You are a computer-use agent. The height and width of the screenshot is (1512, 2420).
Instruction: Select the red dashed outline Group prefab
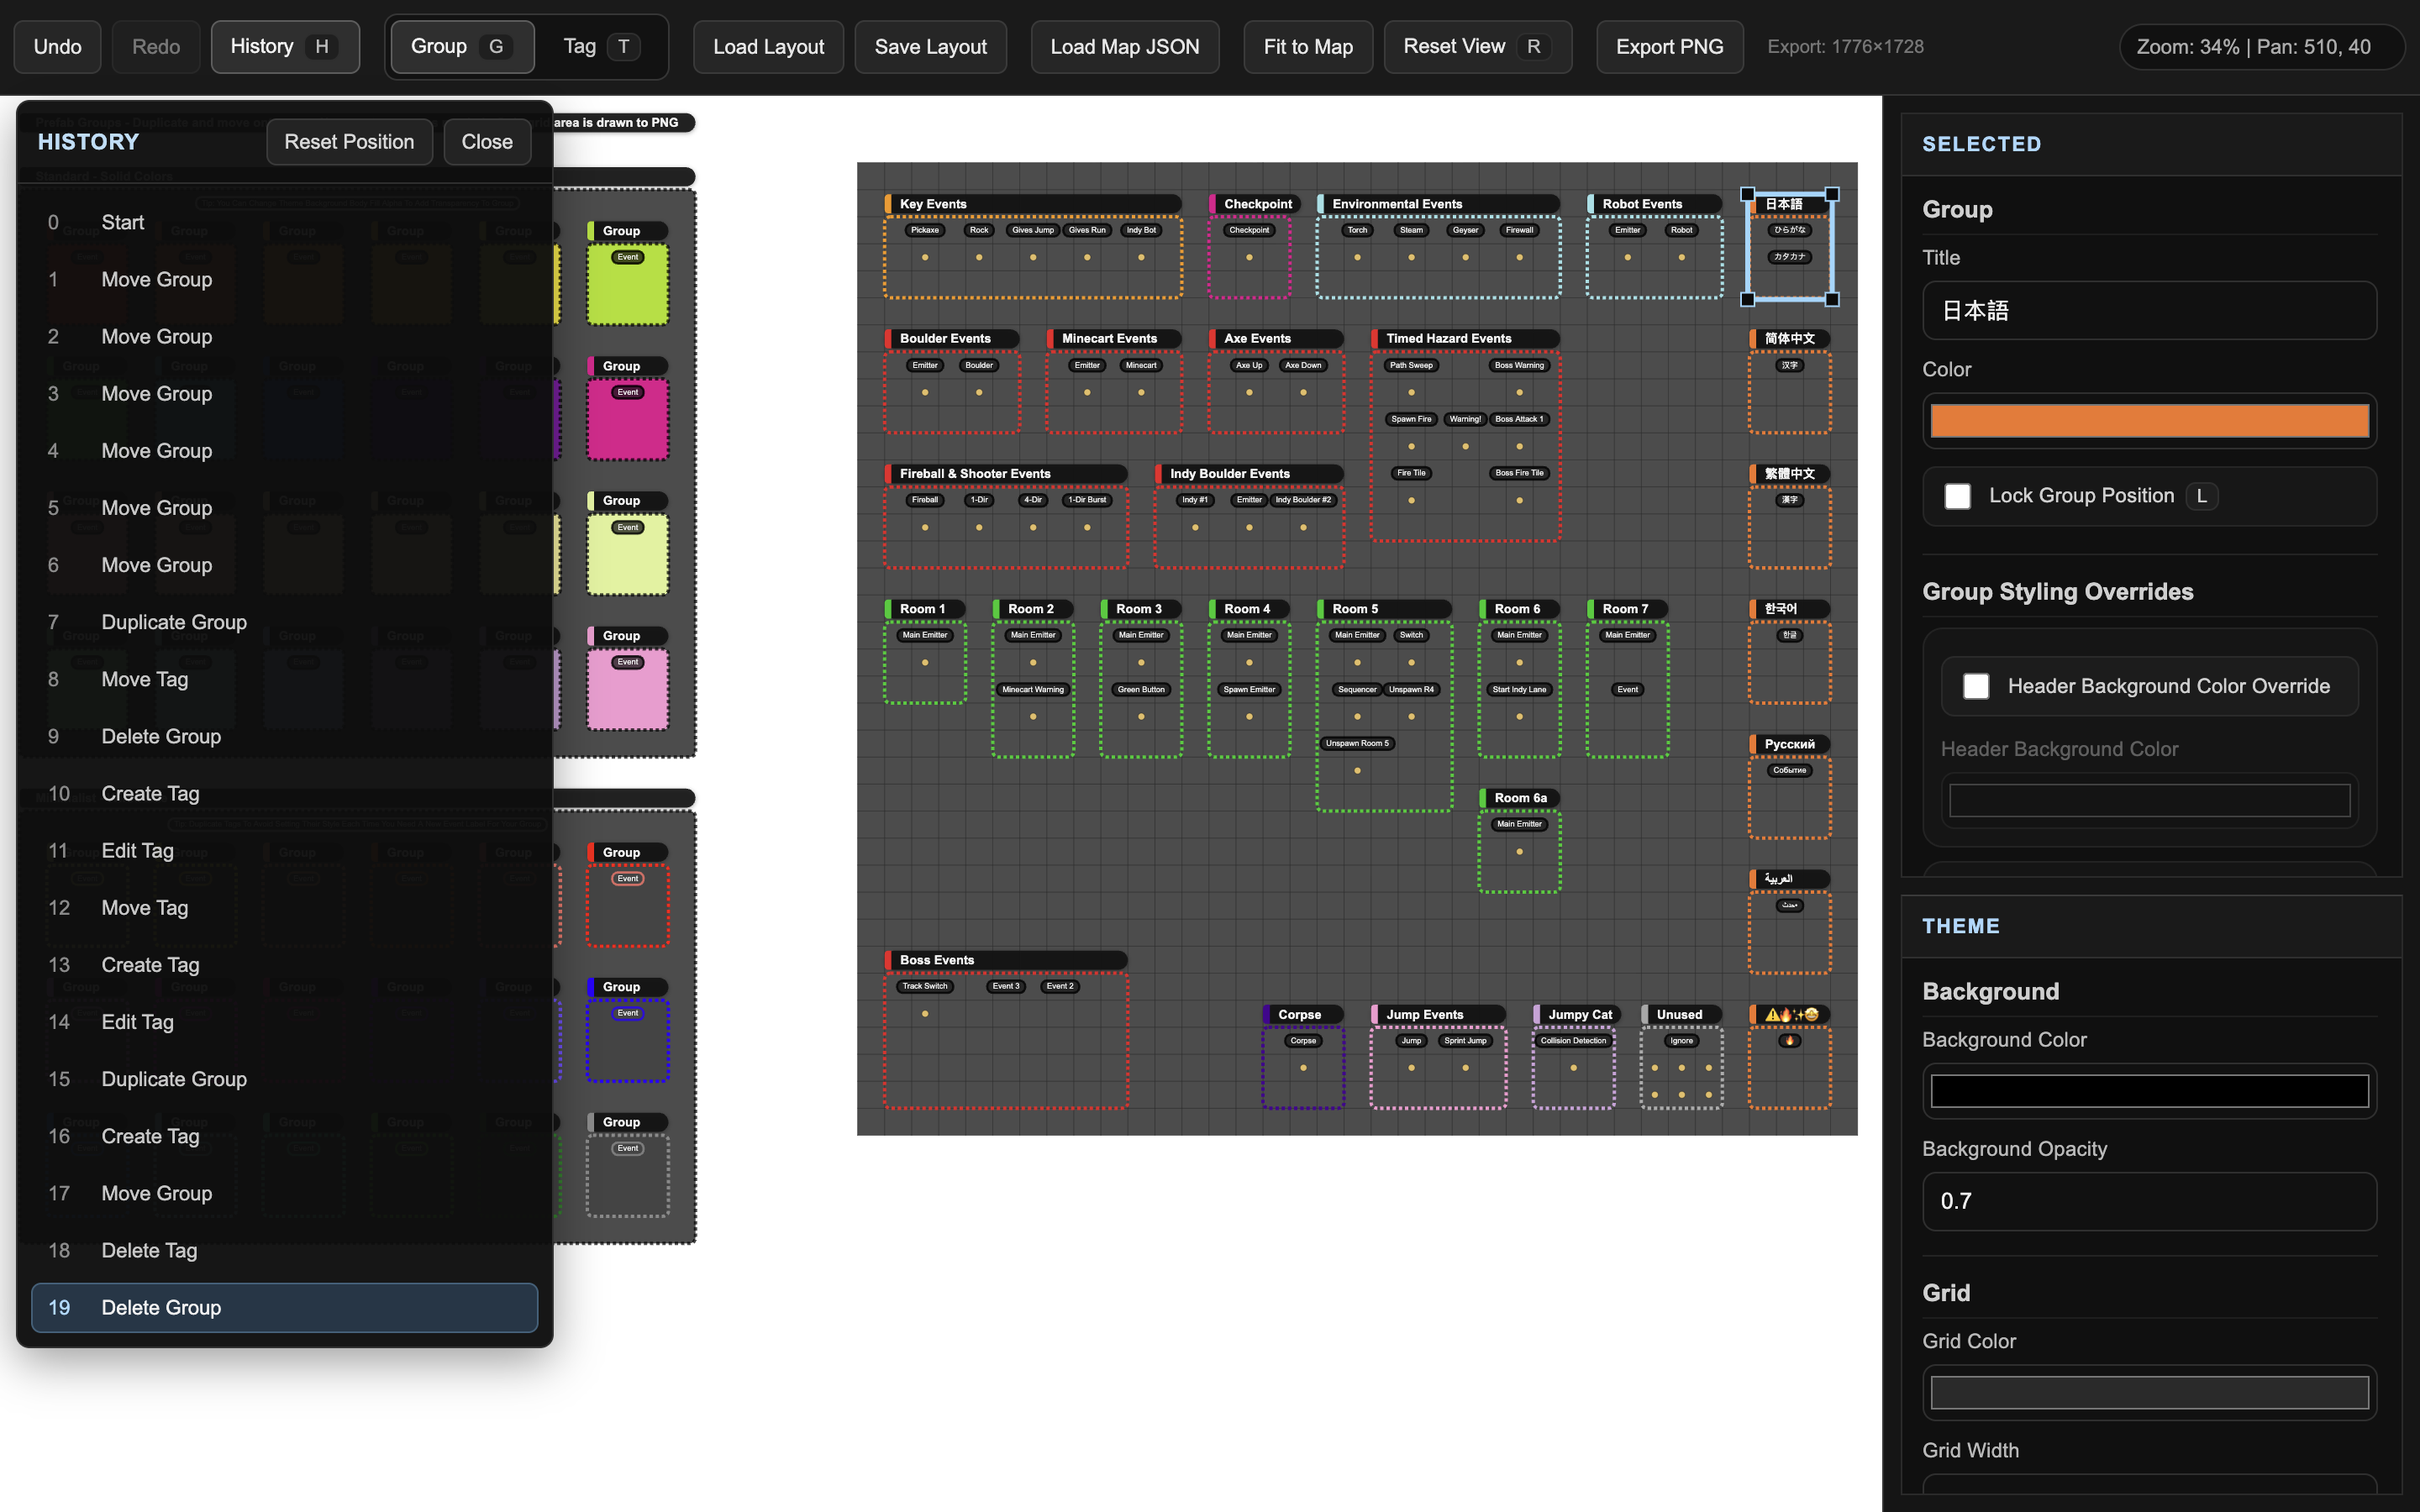point(627,908)
